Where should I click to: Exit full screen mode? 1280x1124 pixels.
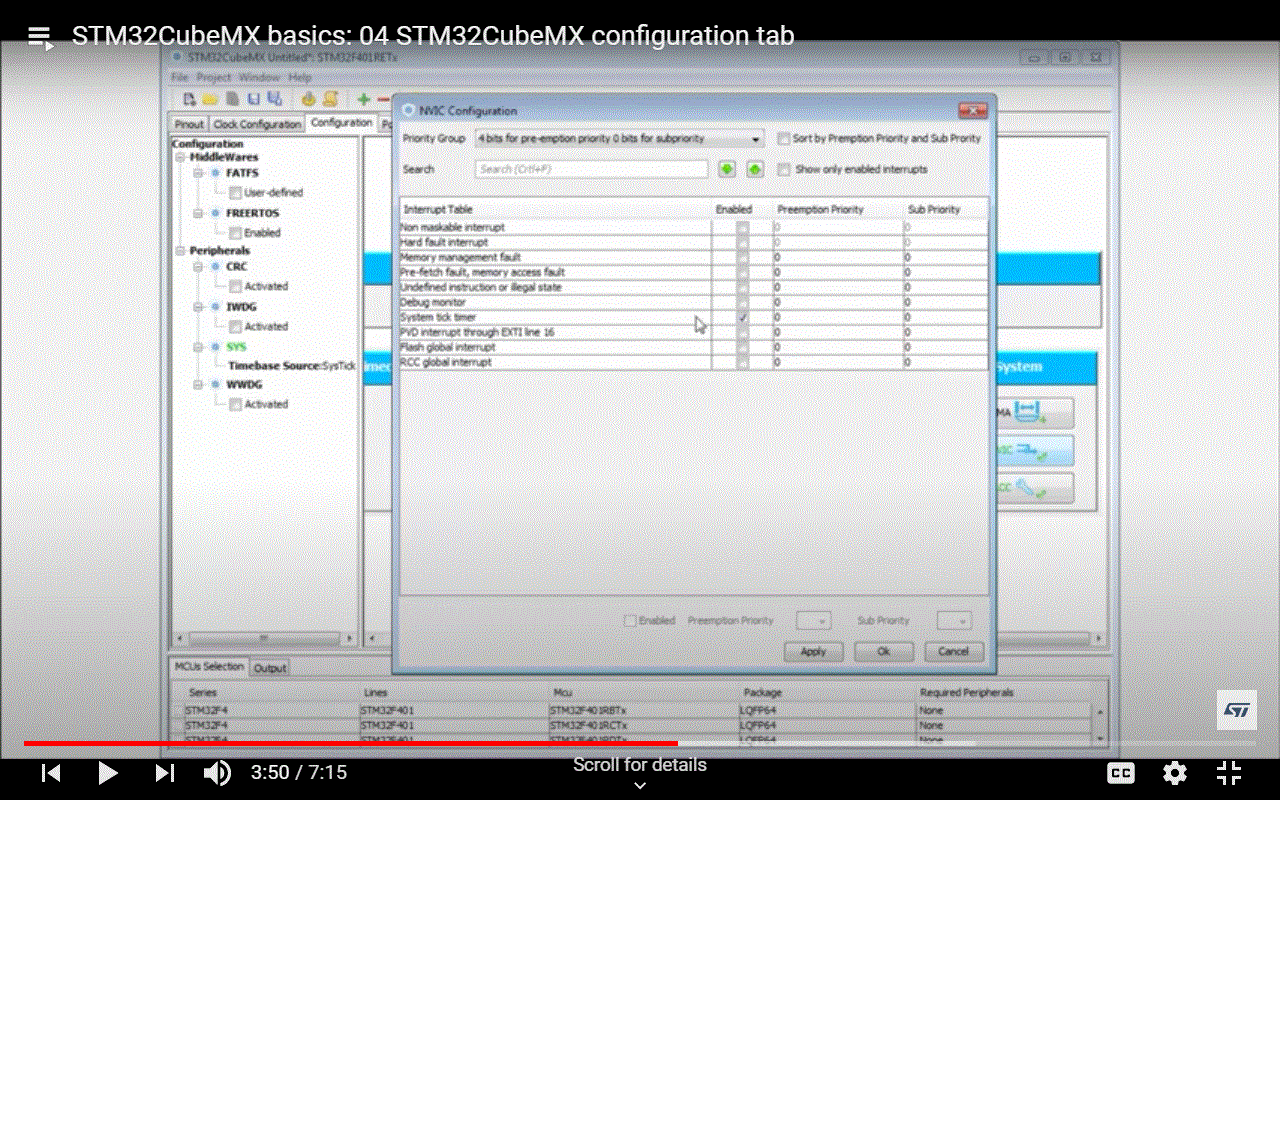[x=1229, y=773]
